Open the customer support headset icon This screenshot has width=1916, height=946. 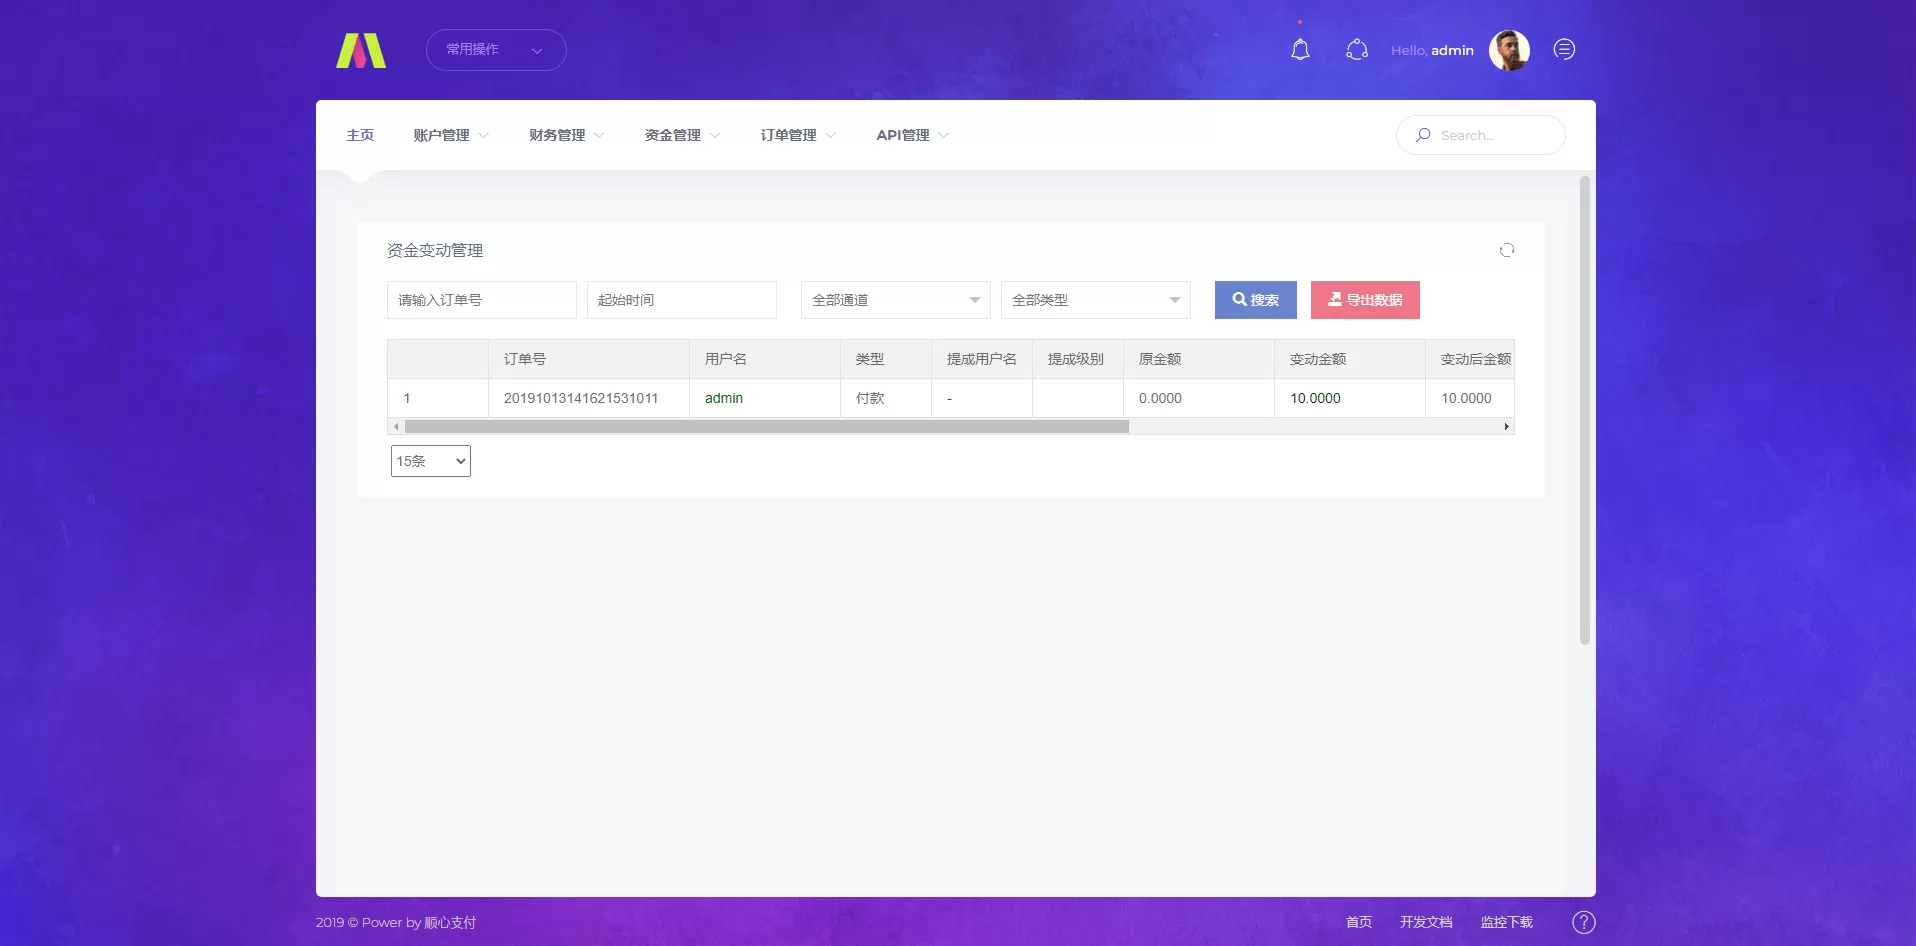(1356, 50)
